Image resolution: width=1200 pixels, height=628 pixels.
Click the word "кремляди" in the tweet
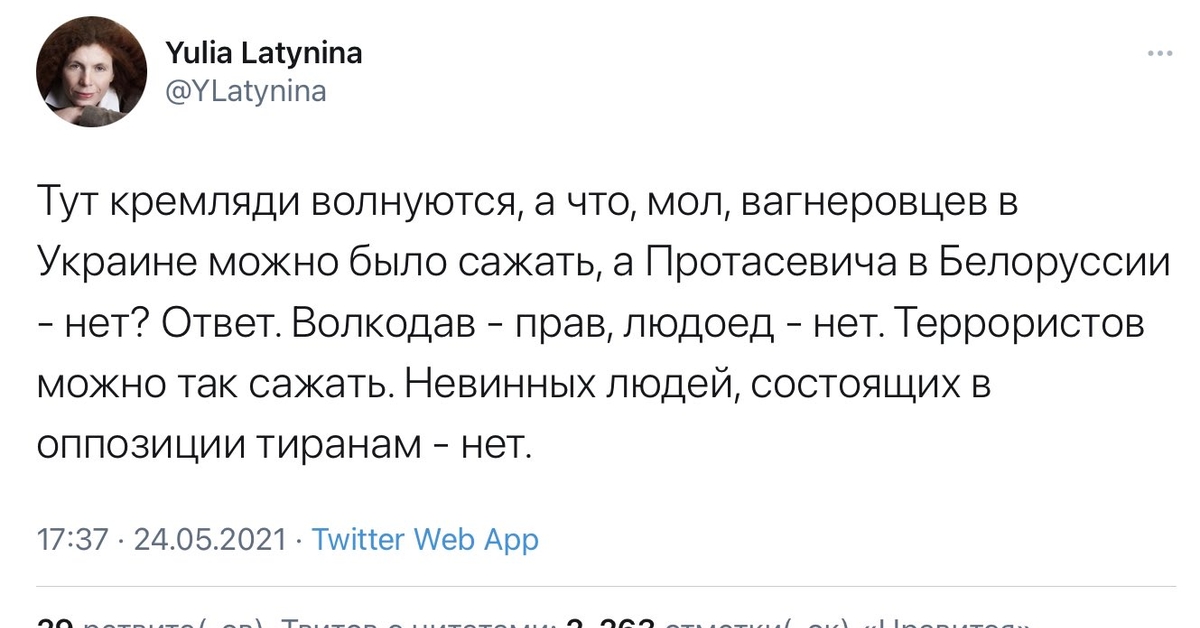(211, 202)
